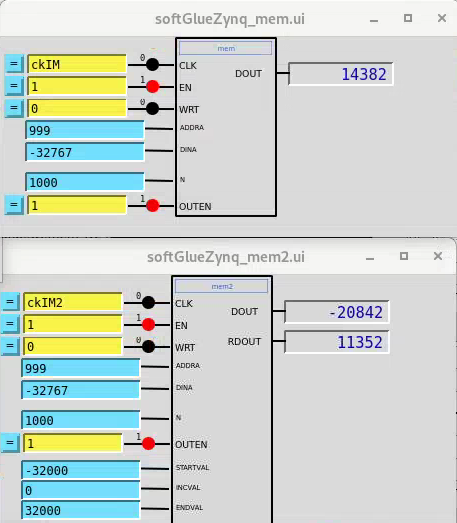Viewport: 457px width, 523px height.
Task: Click the mem2 block name label
Action: coord(222,286)
